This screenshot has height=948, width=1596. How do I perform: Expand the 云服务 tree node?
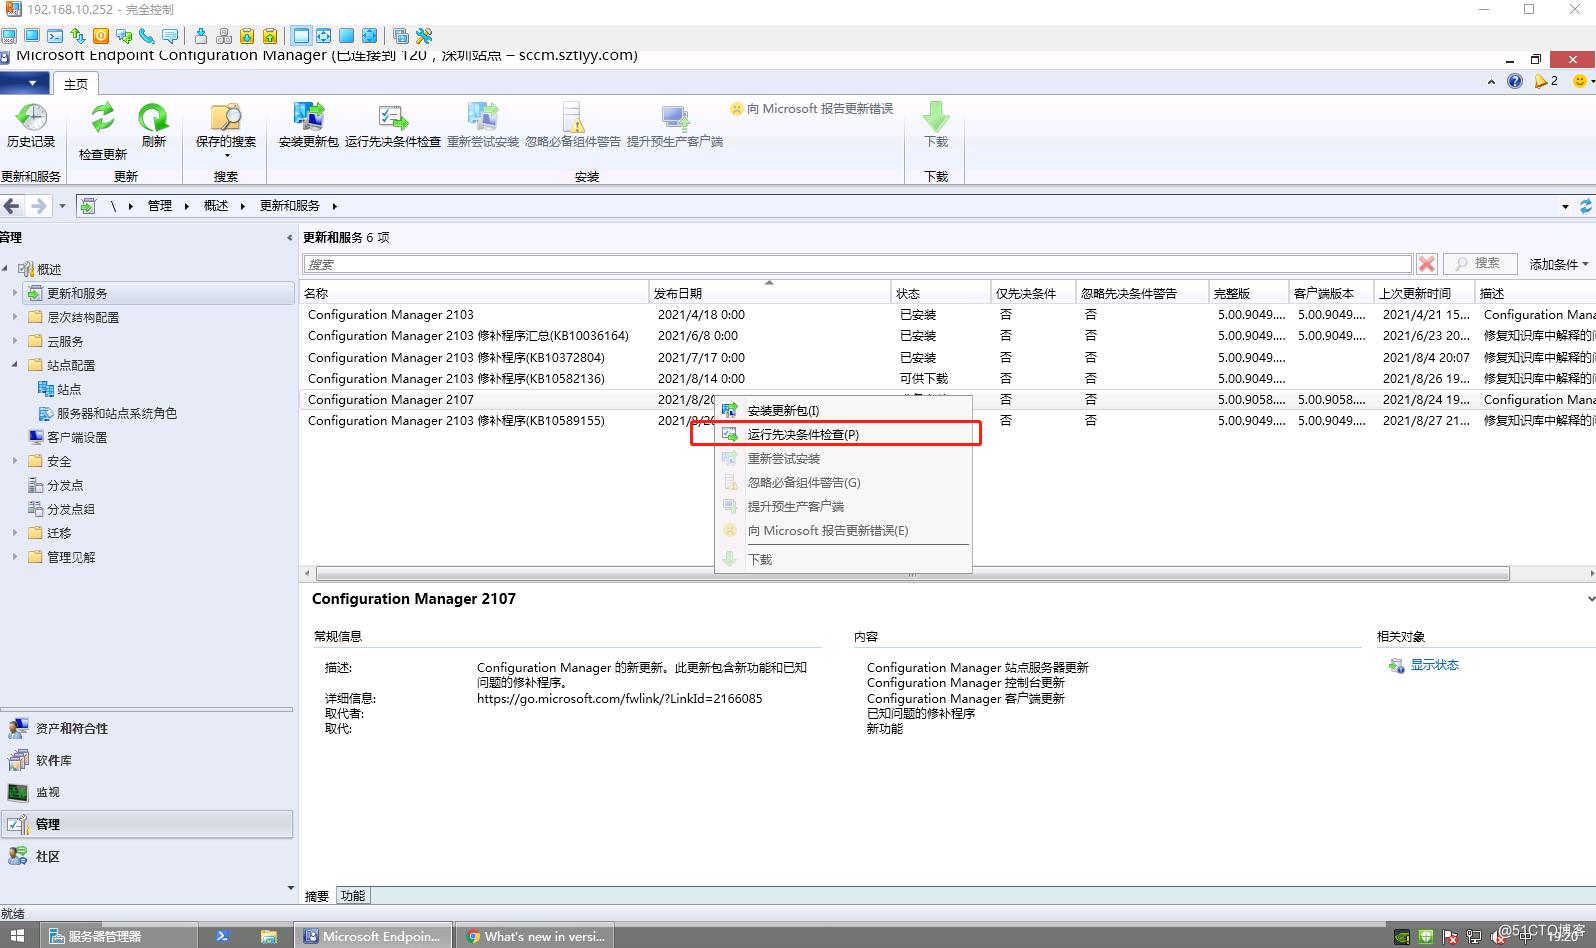[x=15, y=341]
